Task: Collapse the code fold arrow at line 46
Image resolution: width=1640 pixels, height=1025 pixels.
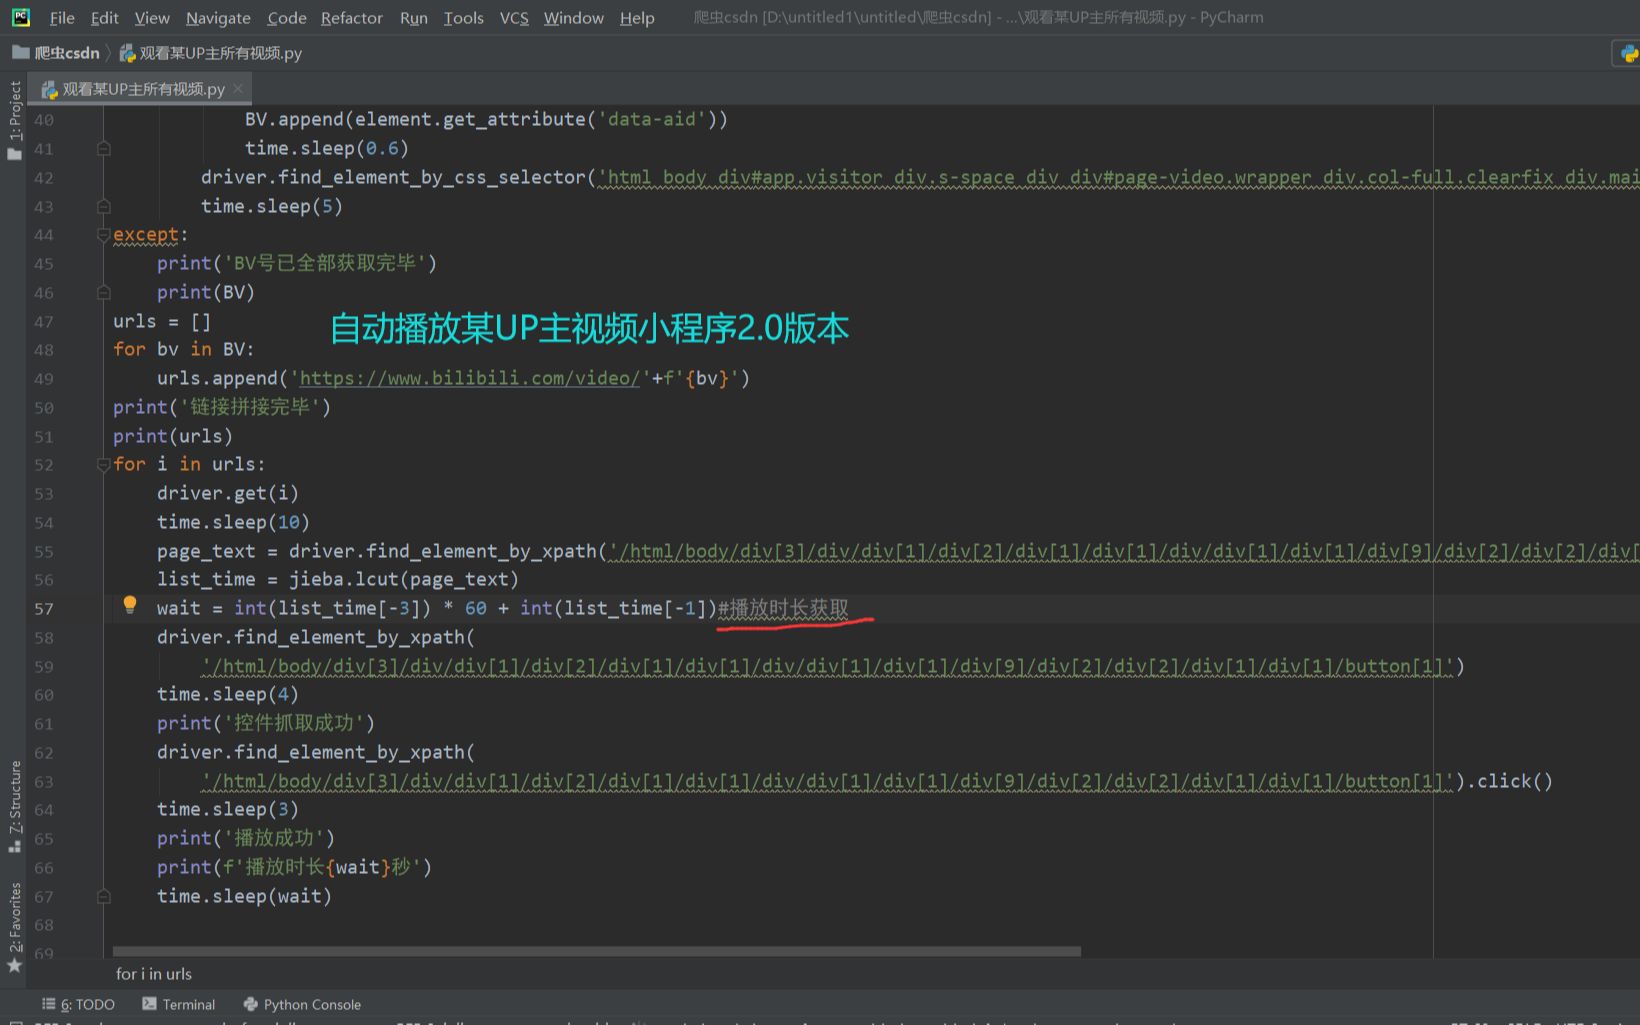Action: tap(103, 292)
